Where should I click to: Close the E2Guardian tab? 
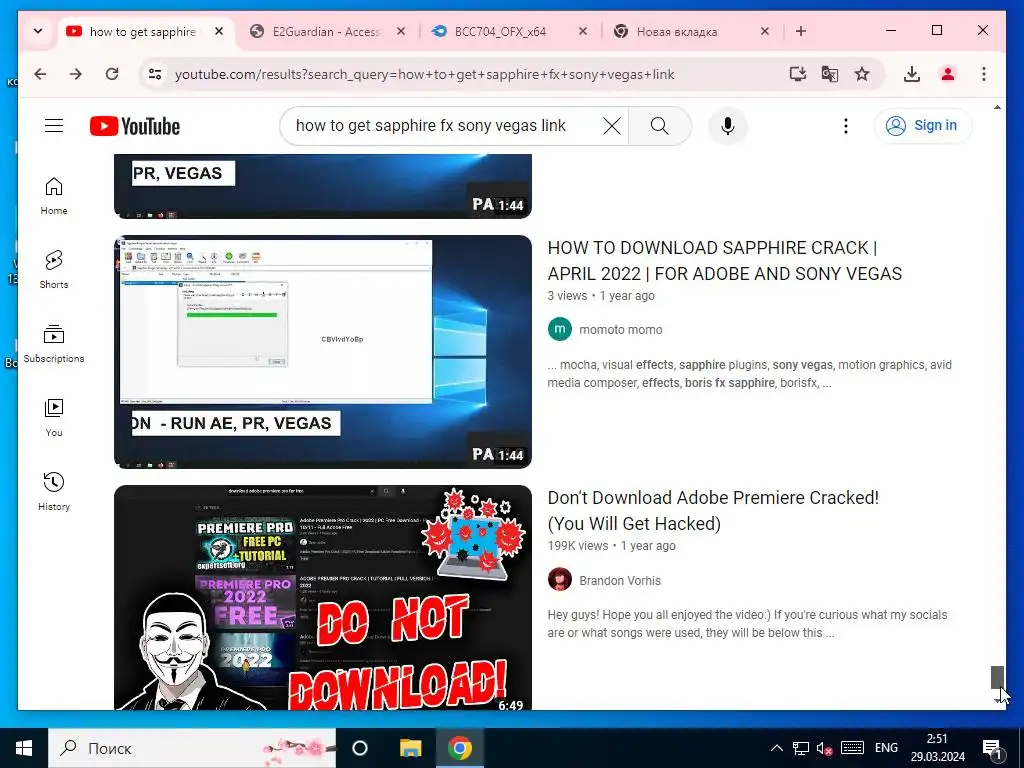coord(401,31)
